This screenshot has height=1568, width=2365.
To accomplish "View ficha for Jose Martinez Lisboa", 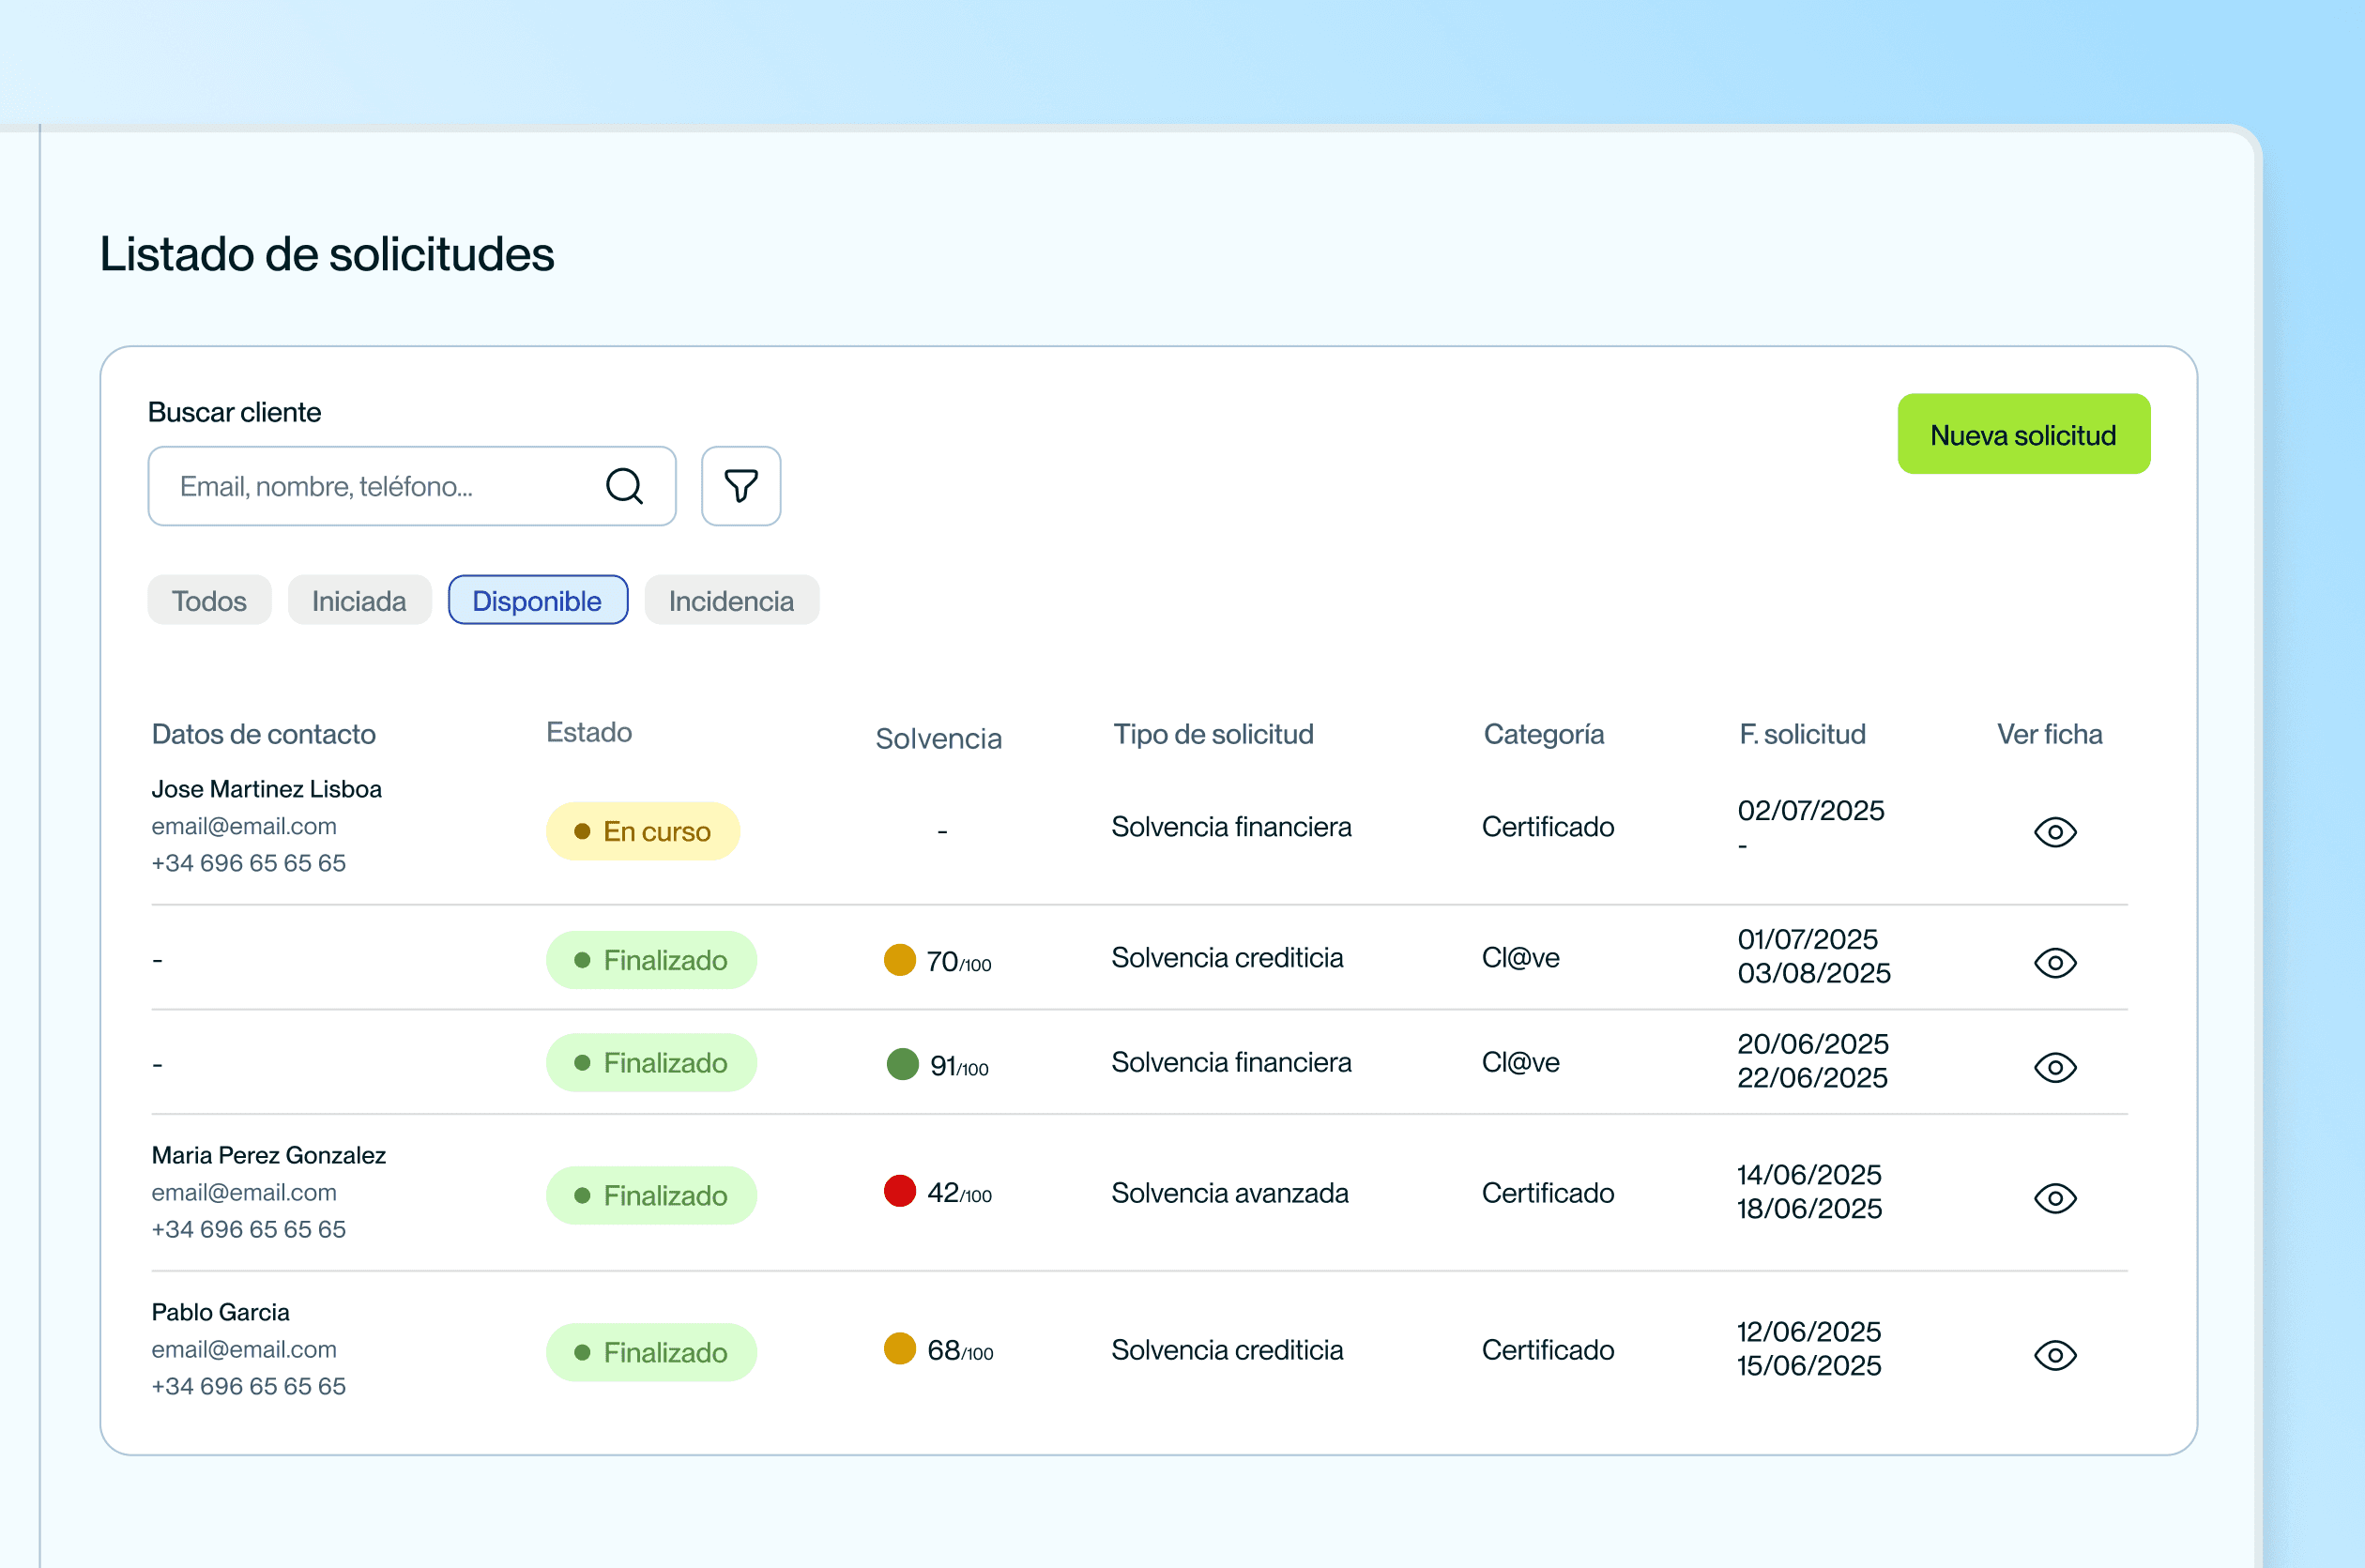I will click(x=2055, y=832).
